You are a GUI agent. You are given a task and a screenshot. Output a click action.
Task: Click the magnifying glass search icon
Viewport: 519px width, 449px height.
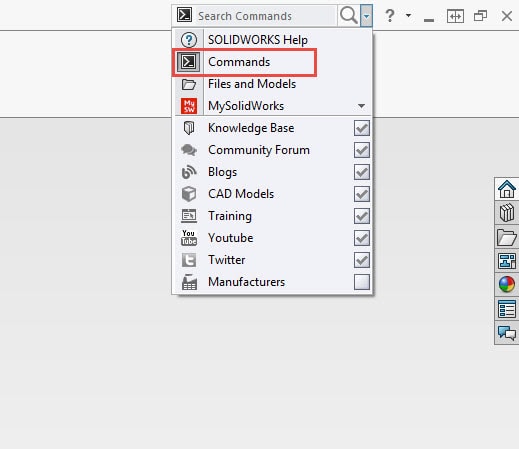(x=349, y=15)
